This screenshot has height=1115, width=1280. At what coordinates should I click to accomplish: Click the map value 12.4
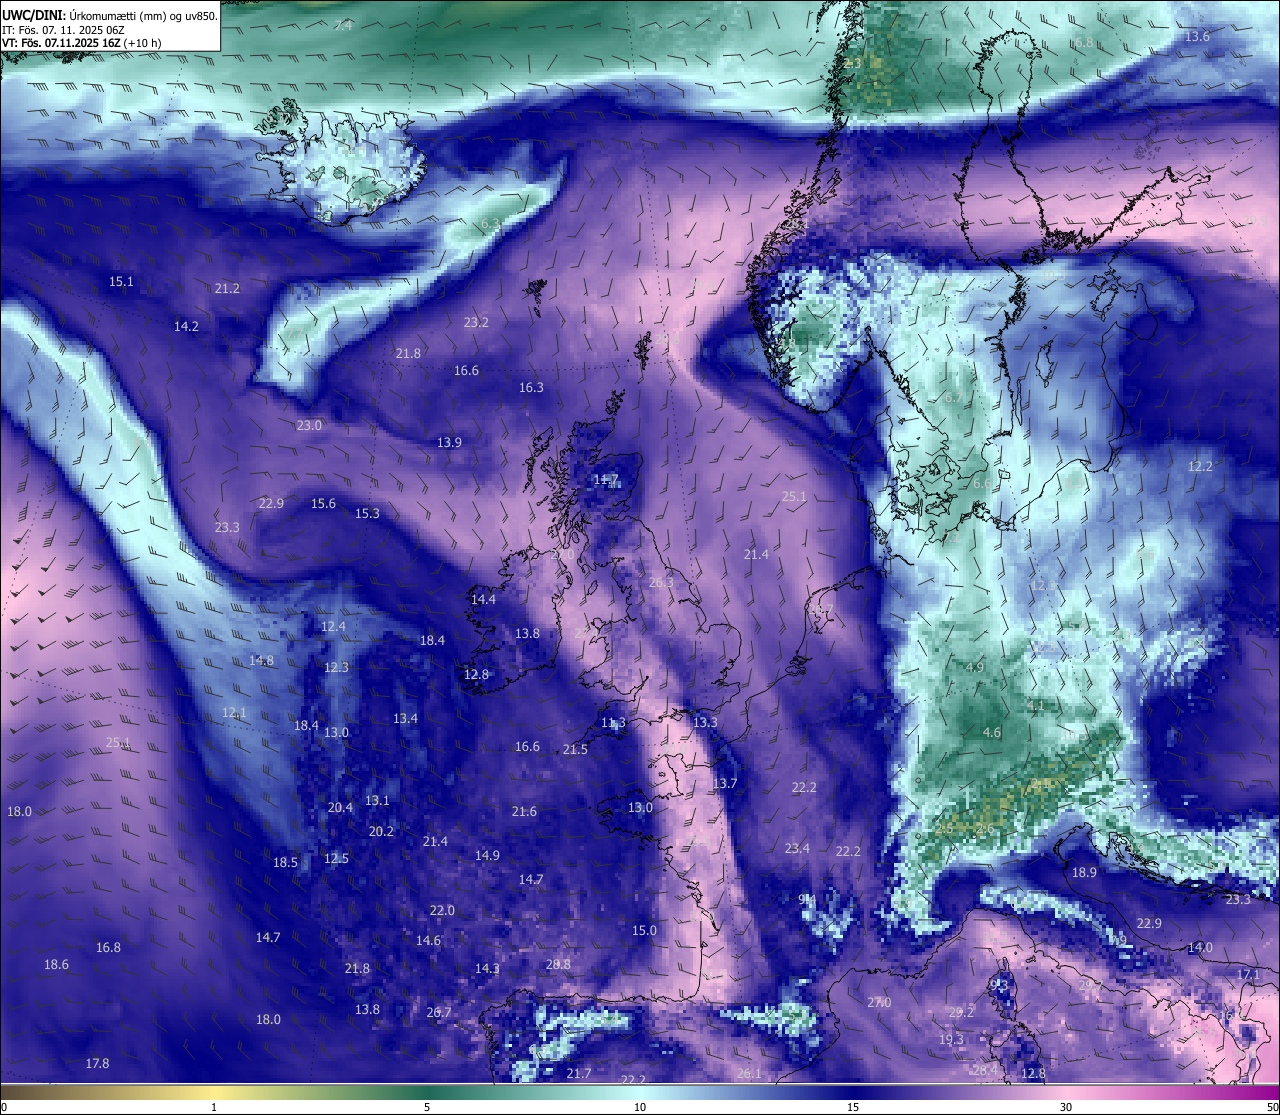(x=333, y=627)
